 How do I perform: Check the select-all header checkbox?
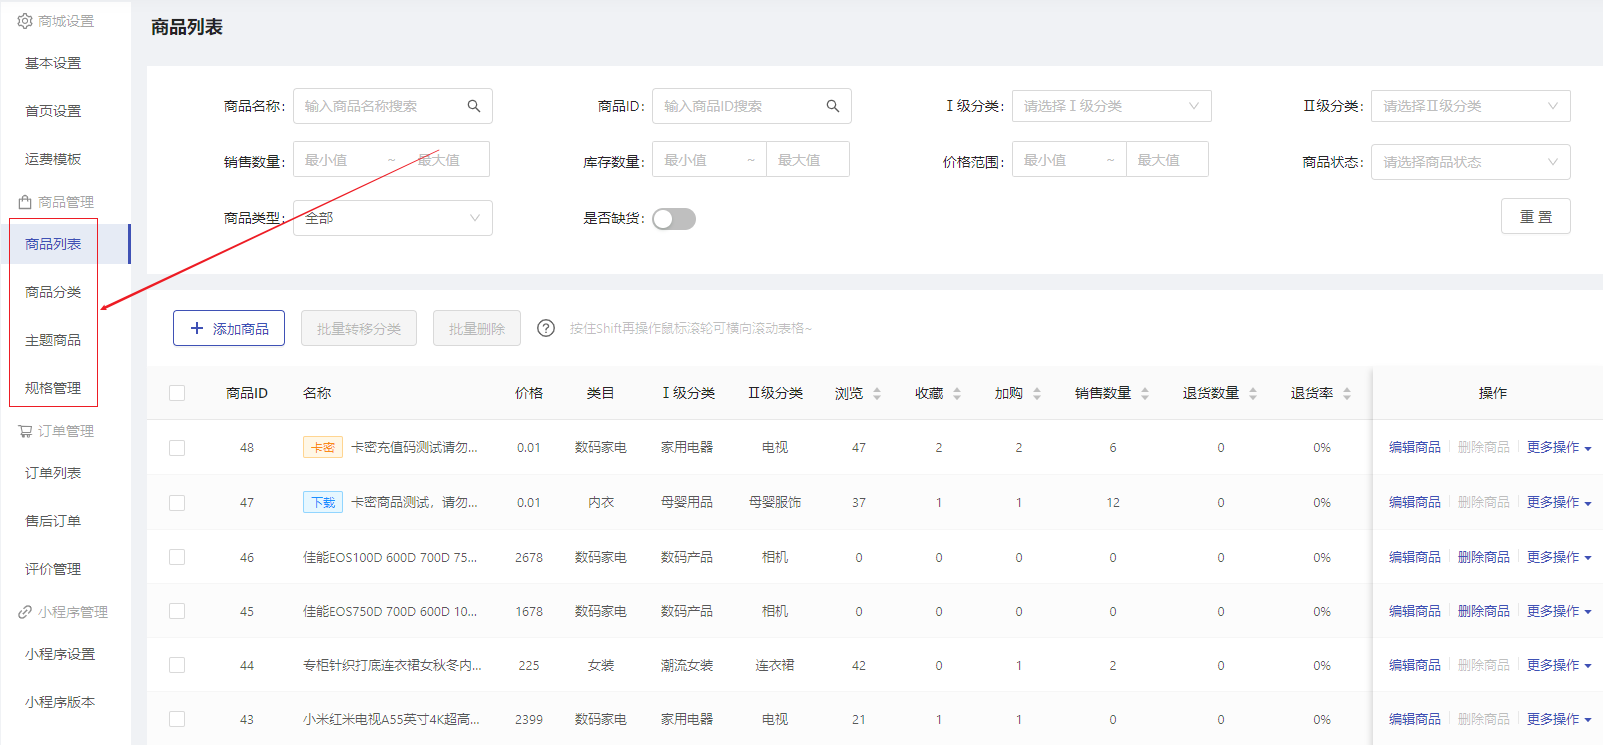pyautogui.click(x=177, y=393)
